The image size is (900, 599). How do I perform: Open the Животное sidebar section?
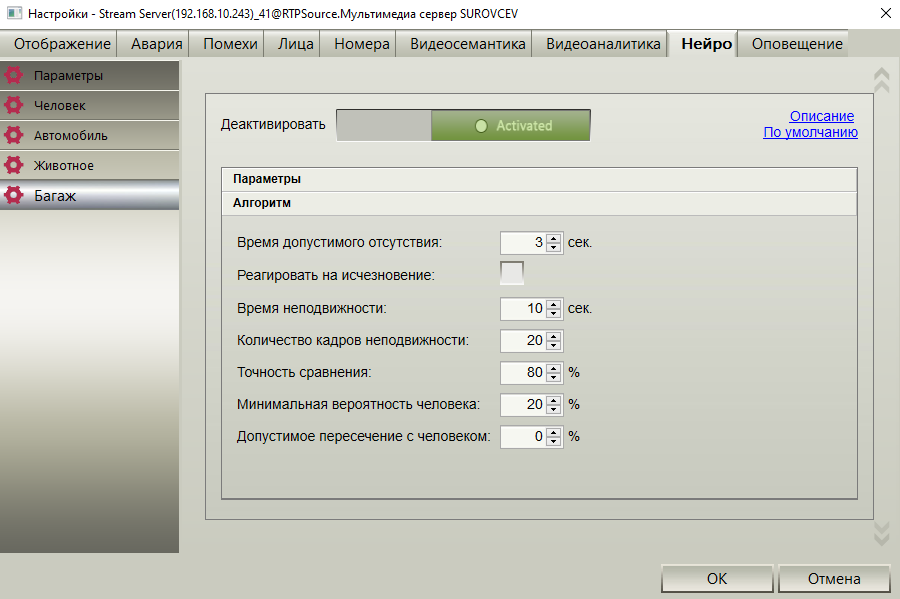(x=90, y=165)
